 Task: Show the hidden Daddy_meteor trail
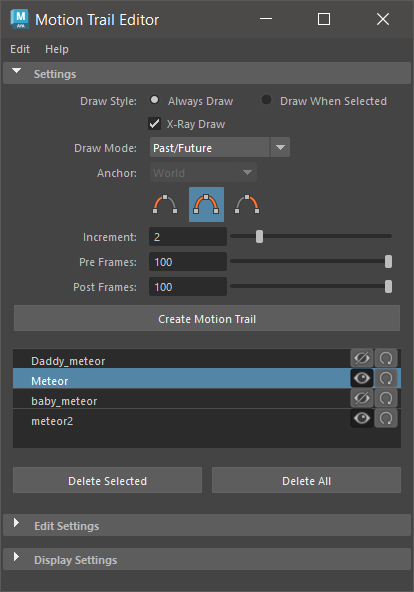coord(362,358)
